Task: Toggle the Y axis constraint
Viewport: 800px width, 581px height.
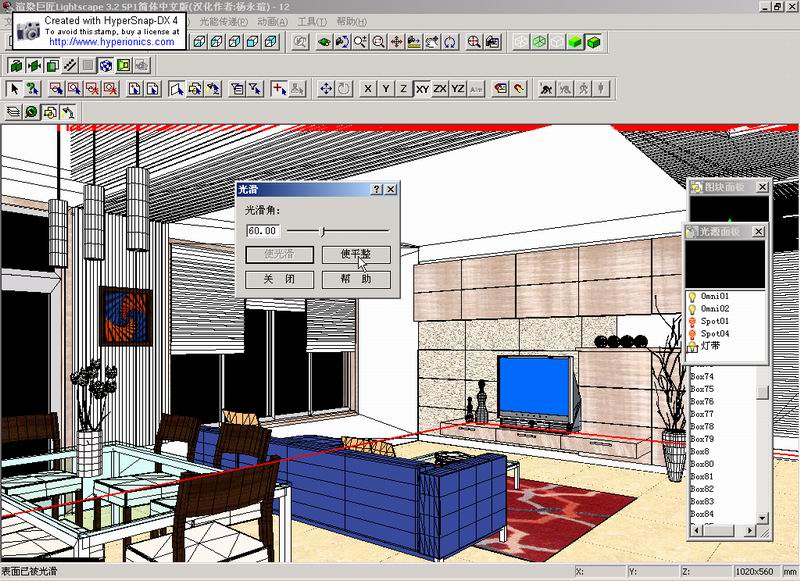Action: [386, 89]
